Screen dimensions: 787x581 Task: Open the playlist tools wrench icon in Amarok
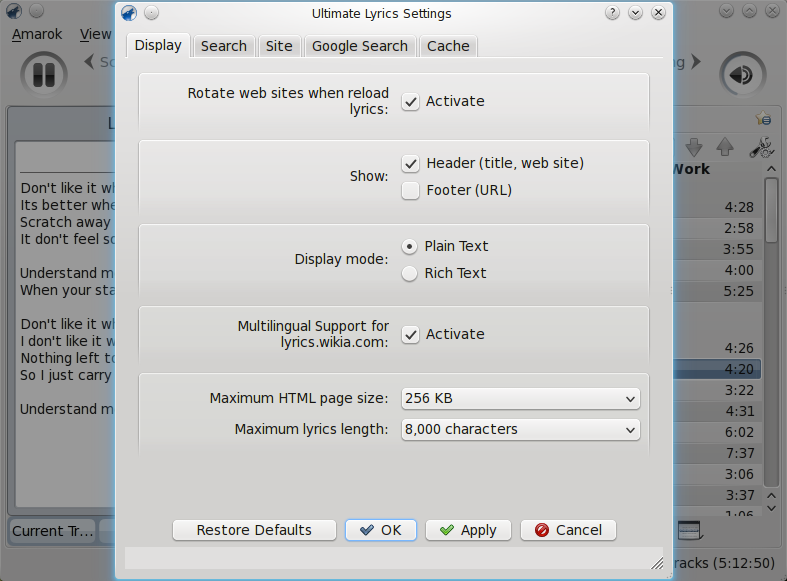761,148
